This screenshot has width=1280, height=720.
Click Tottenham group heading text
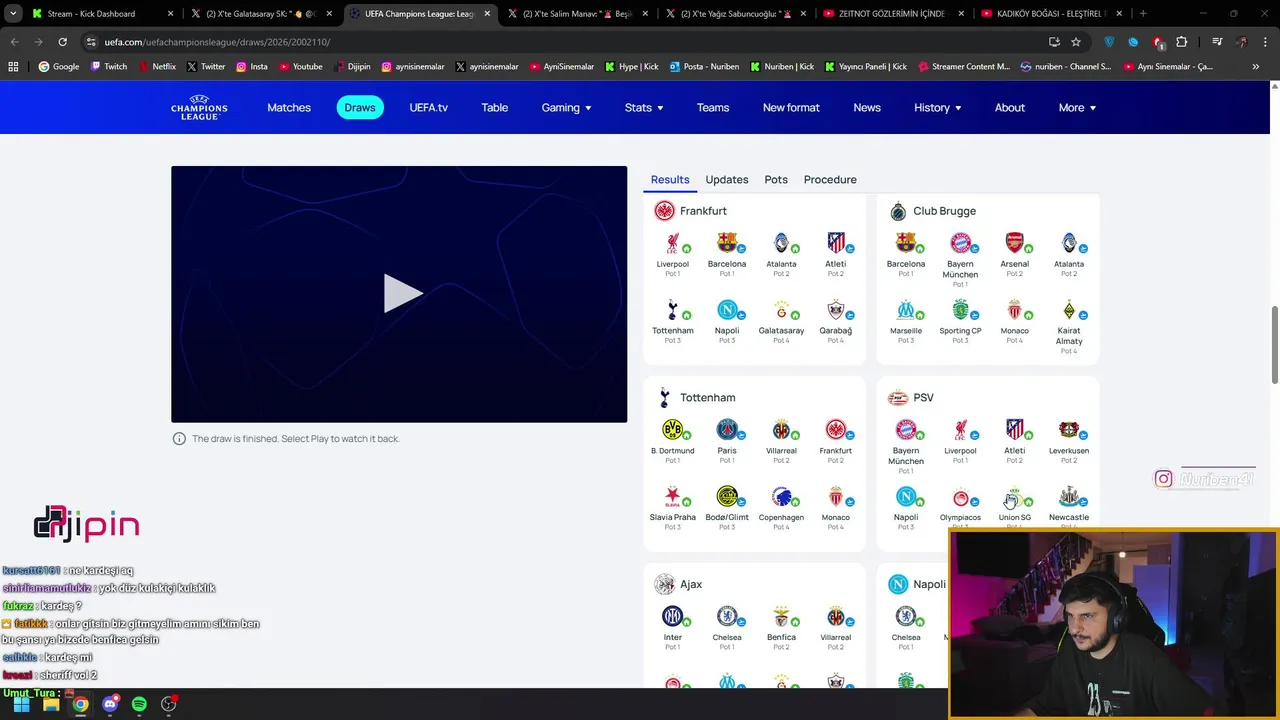point(708,398)
